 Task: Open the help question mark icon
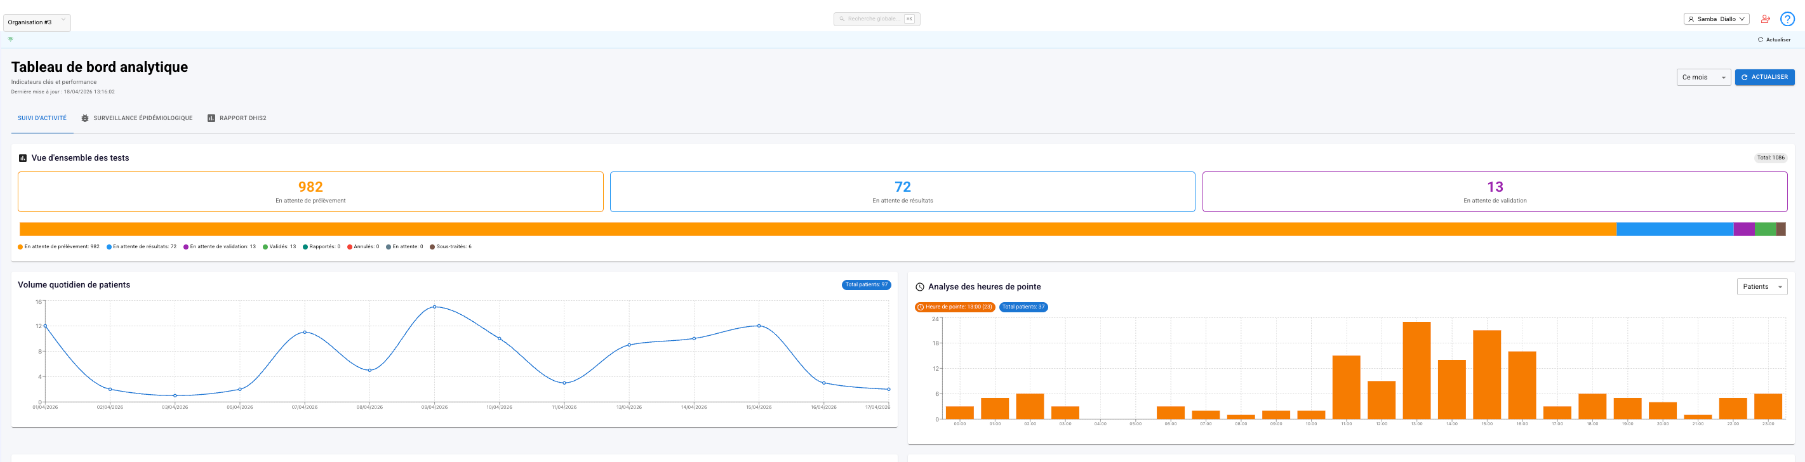coord(1787,19)
